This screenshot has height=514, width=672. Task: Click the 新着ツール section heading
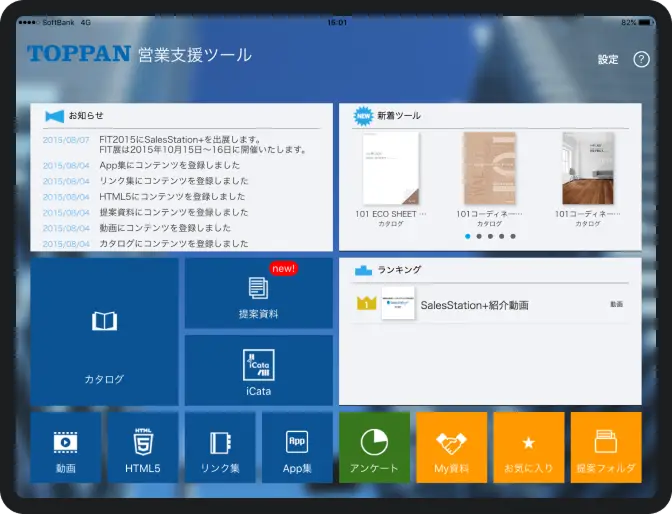pyautogui.click(x=399, y=115)
